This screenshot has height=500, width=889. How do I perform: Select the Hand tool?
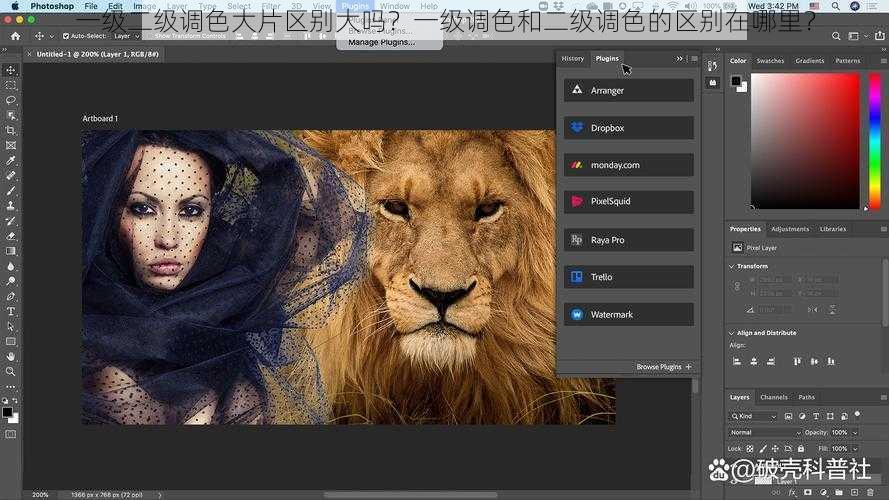tap(11, 356)
